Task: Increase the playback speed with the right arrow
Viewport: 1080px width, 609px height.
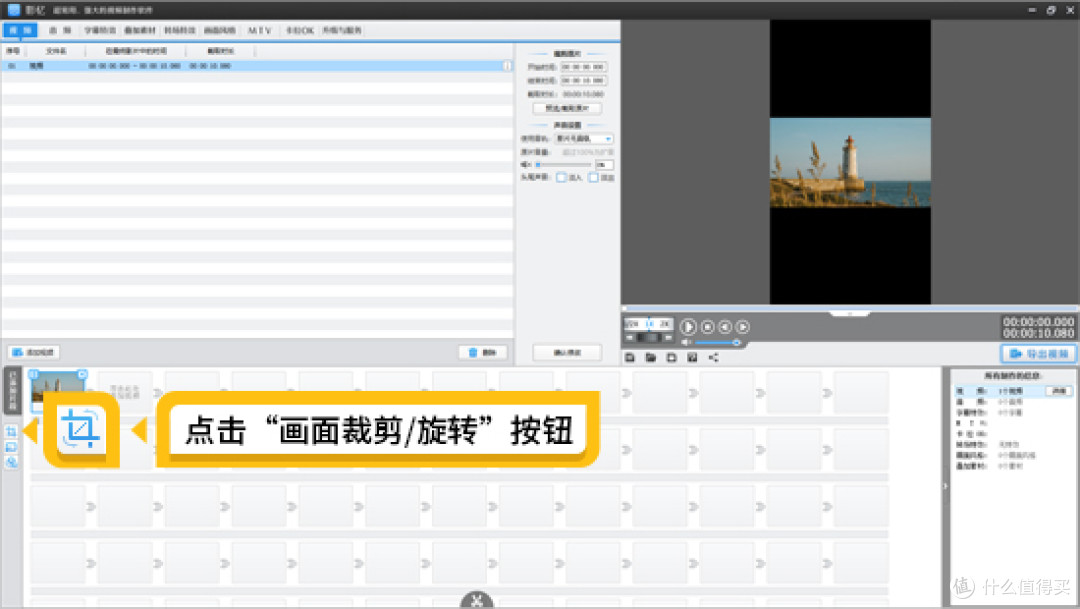Action: 667,338
